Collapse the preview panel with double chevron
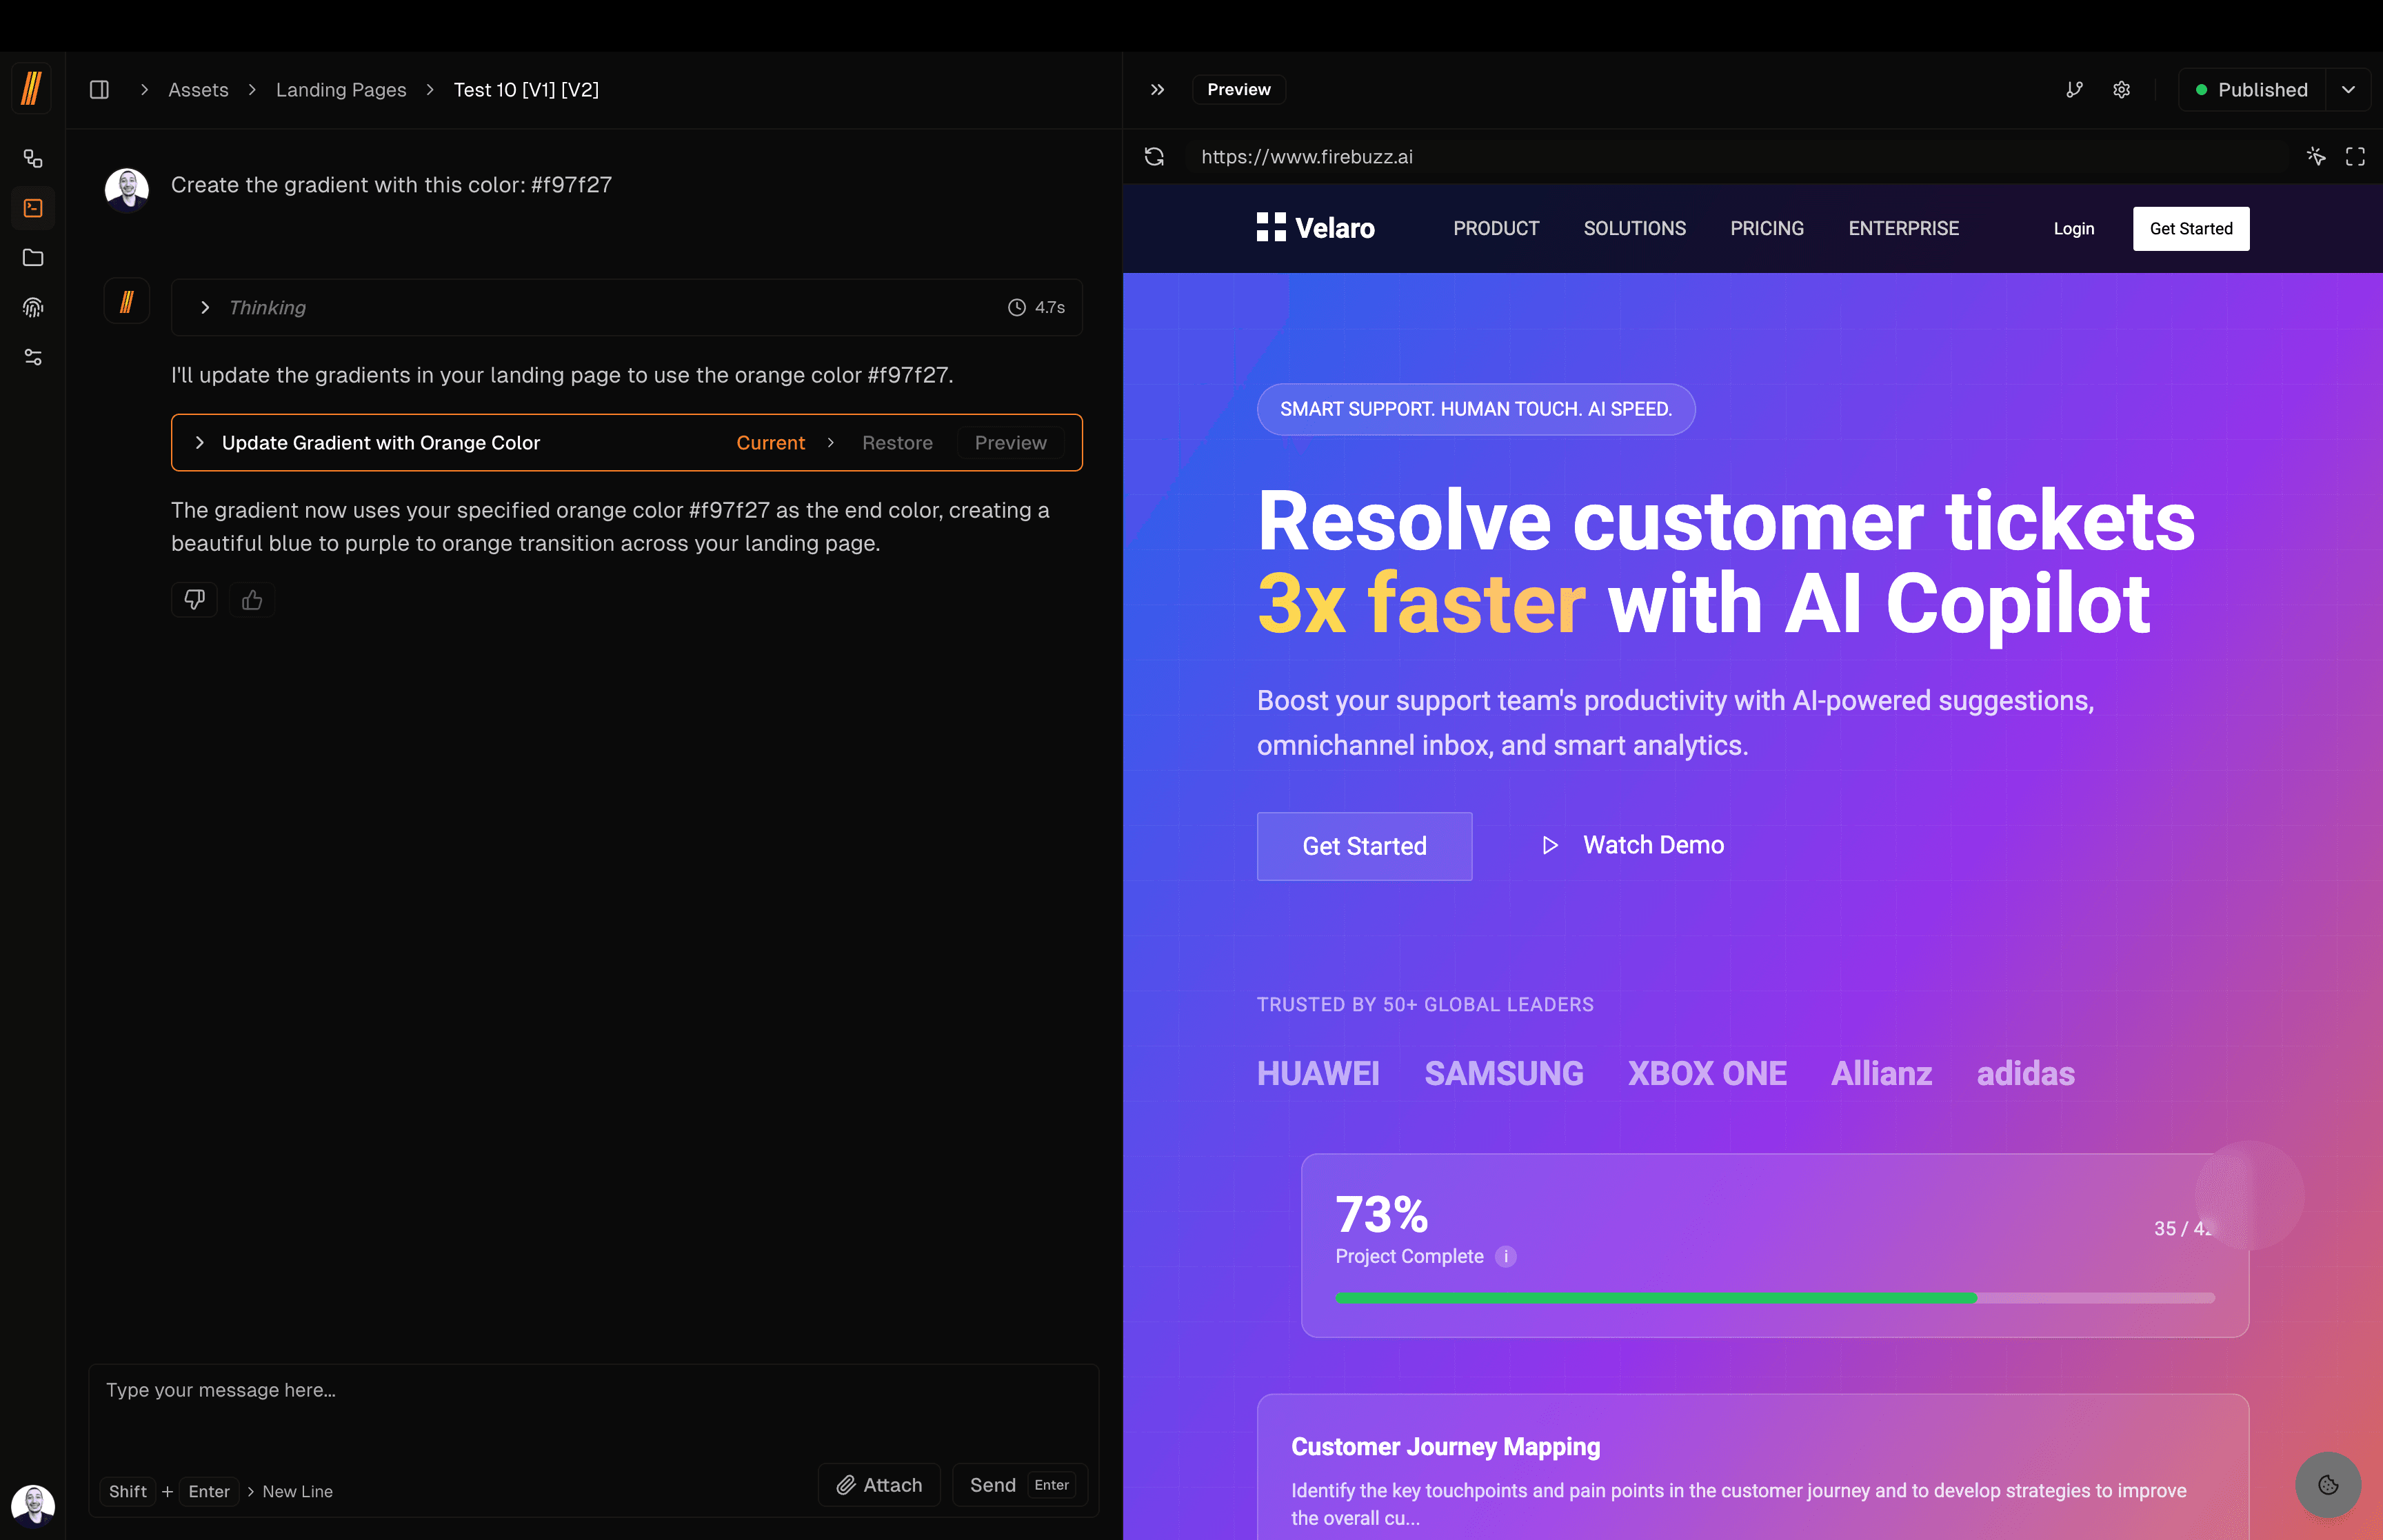This screenshot has width=2383, height=1540. click(1157, 90)
